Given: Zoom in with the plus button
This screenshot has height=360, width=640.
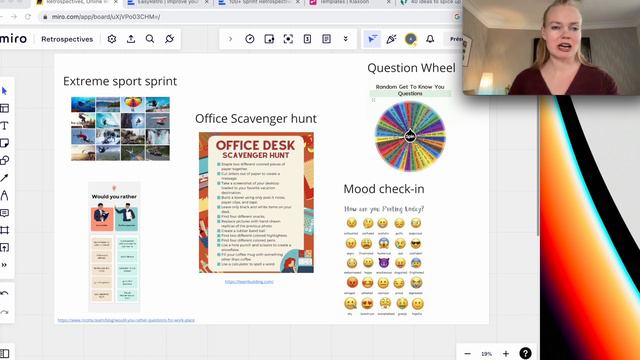Looking at the screenshot, I should pyautogui.click(x=506, y=353).
